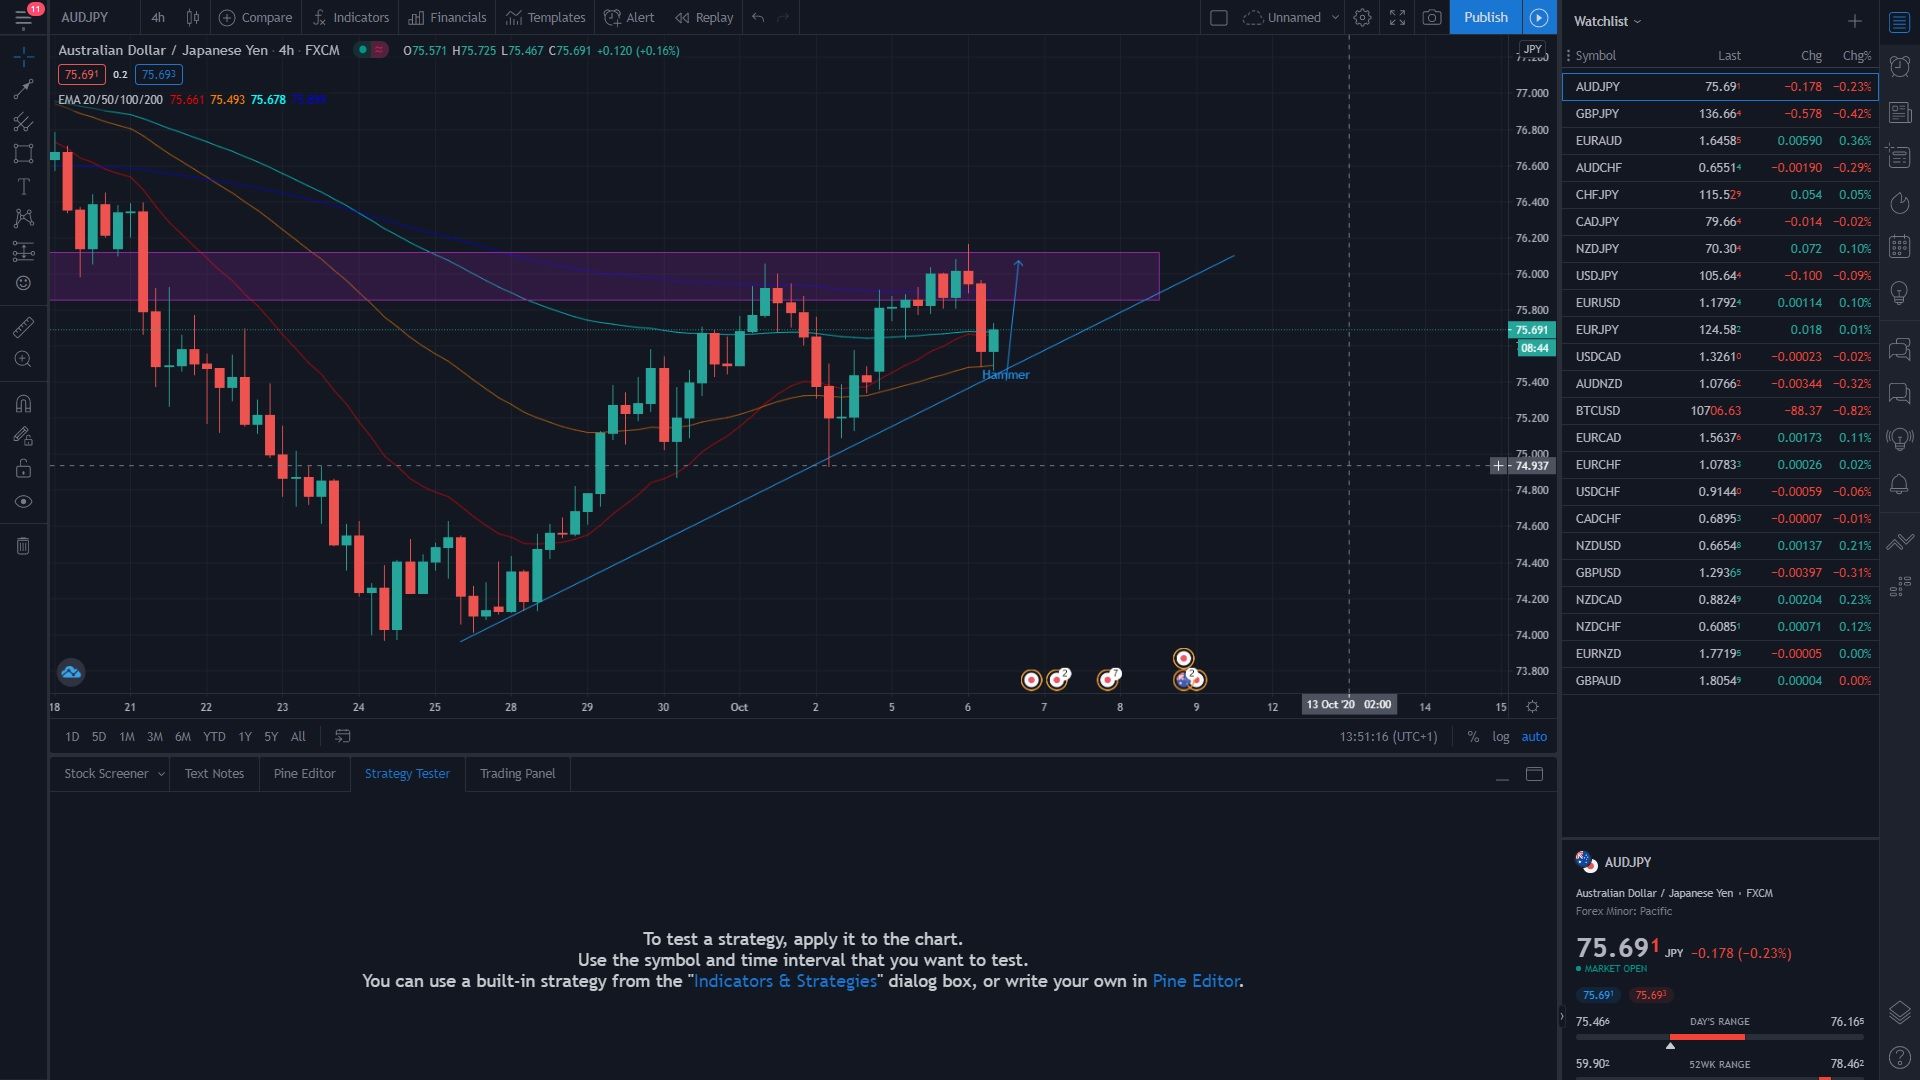Toggle lock all drawing tools
This screenshot has height=1080, width=1920.
pos(23,469)
